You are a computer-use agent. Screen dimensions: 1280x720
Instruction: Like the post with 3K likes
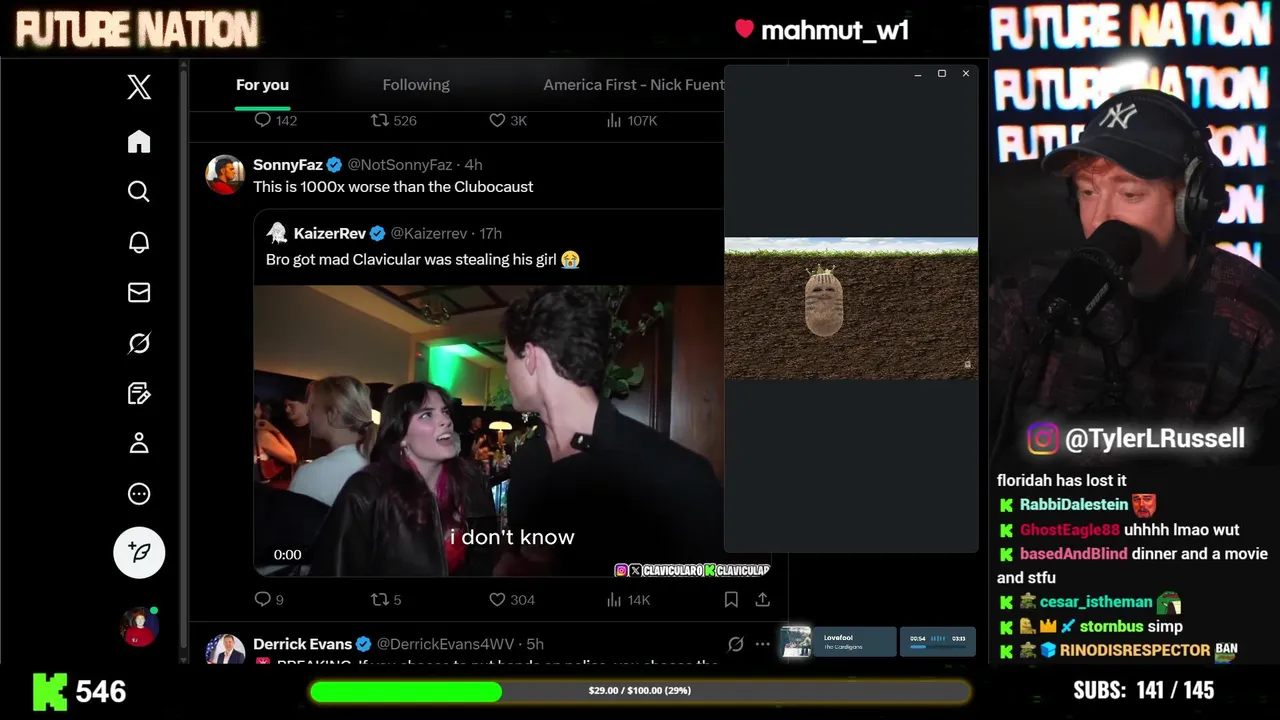[x=508, y=120]
